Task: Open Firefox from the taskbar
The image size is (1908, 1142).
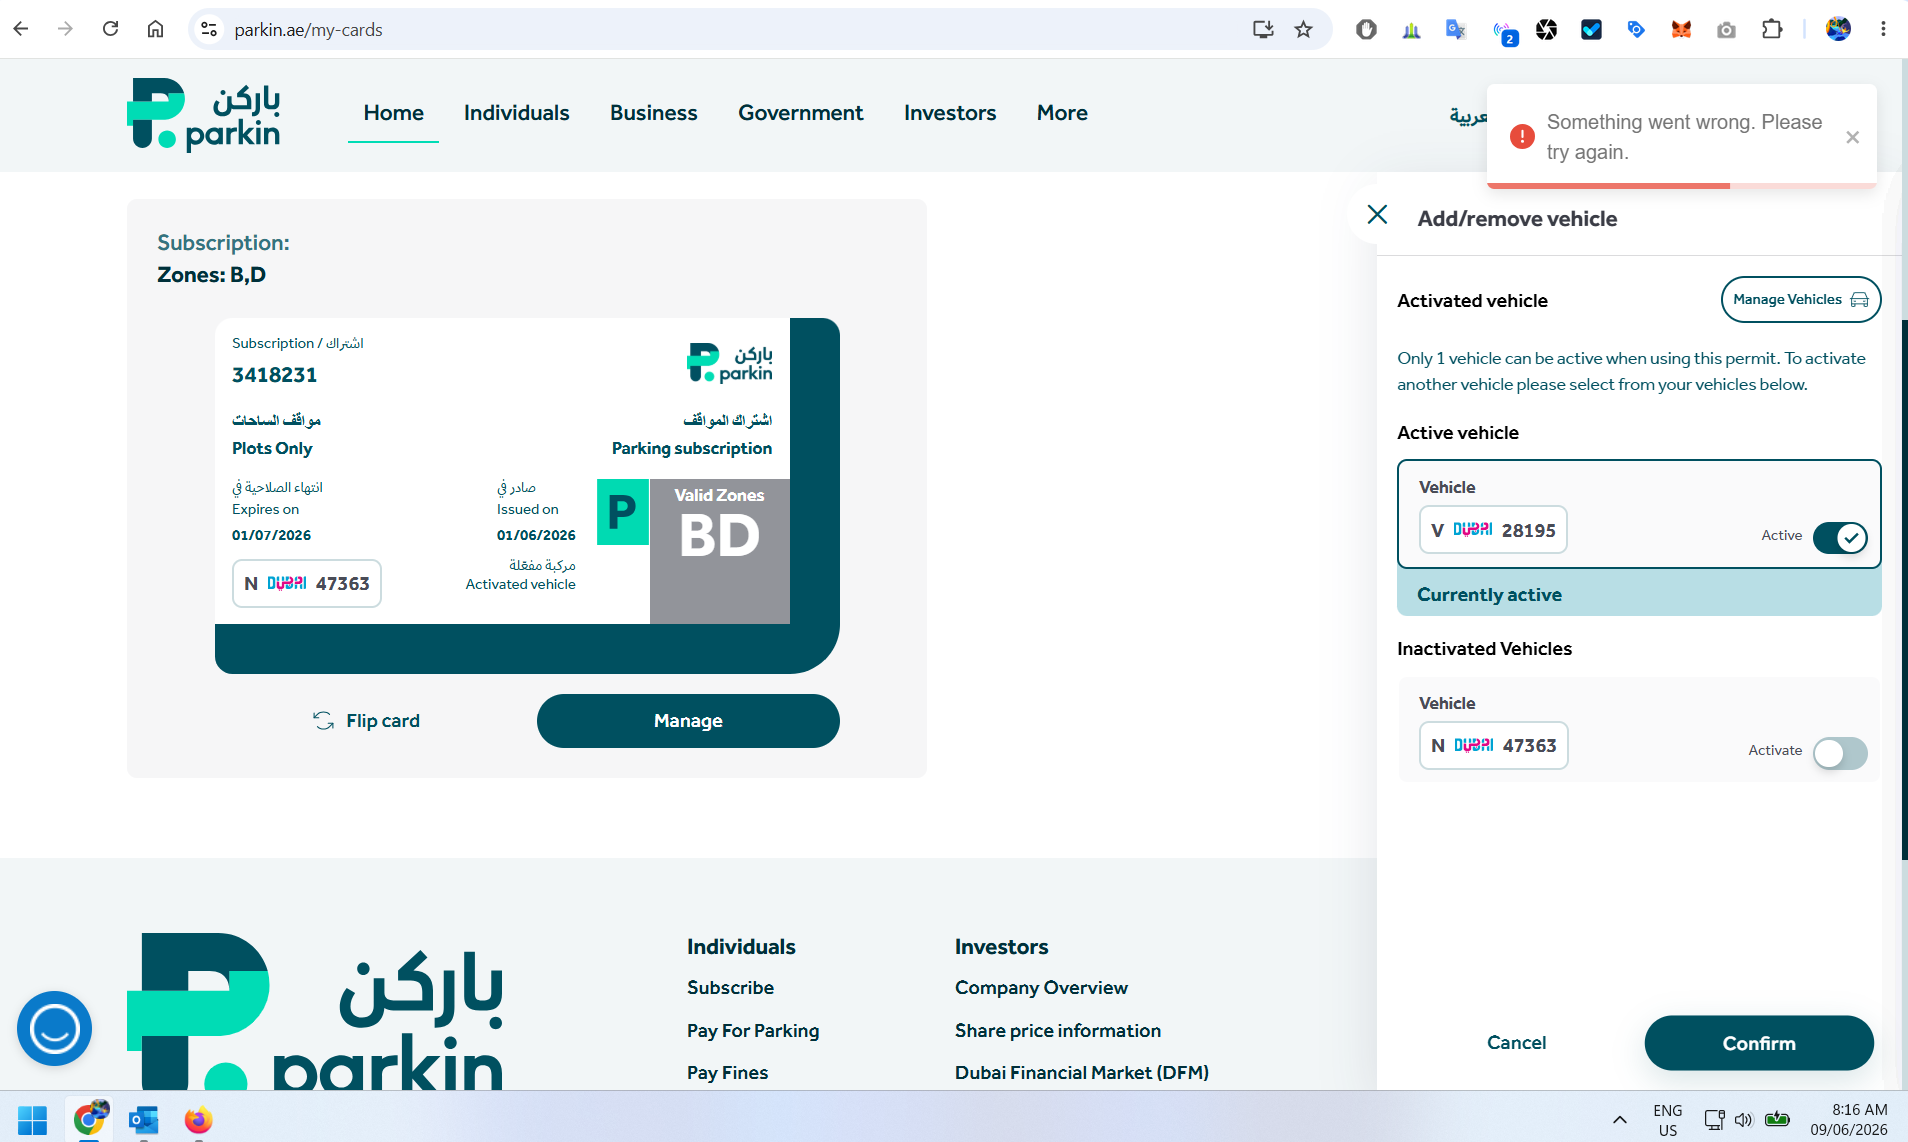Action: coord(198,1120)
